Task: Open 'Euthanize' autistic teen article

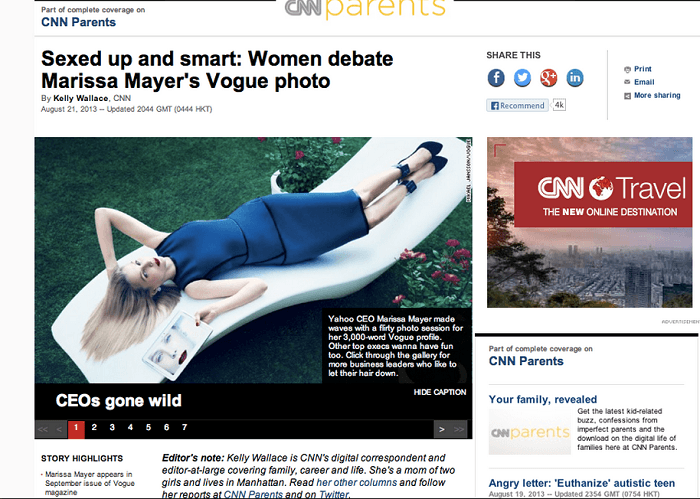Action: click(582, 483)
